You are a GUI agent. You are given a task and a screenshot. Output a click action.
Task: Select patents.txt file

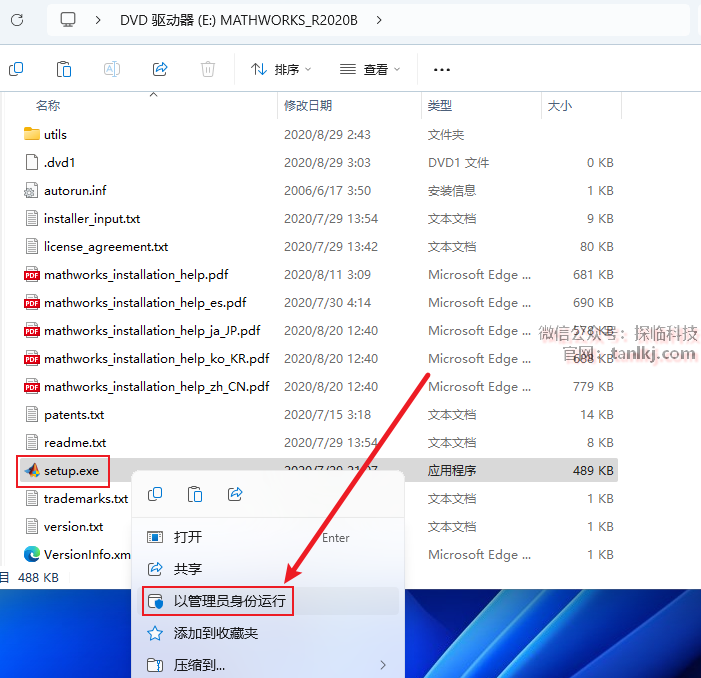(x=74, y=415)
